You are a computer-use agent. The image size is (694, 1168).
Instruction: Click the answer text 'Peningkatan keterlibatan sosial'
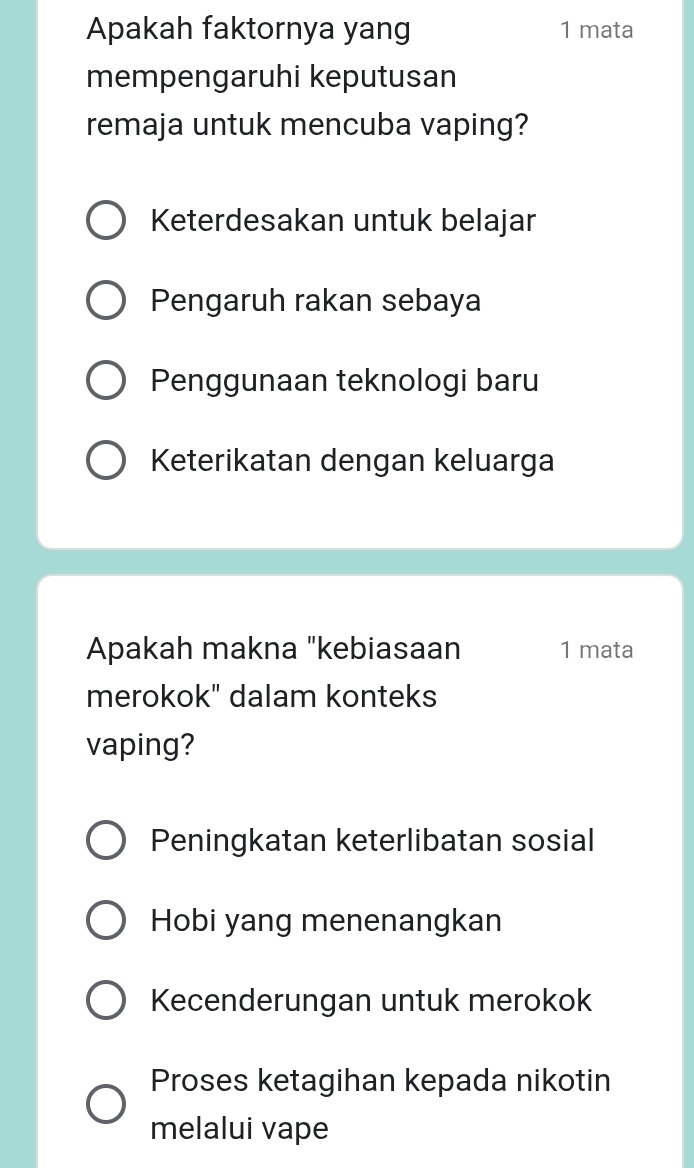tap(372, 840)
